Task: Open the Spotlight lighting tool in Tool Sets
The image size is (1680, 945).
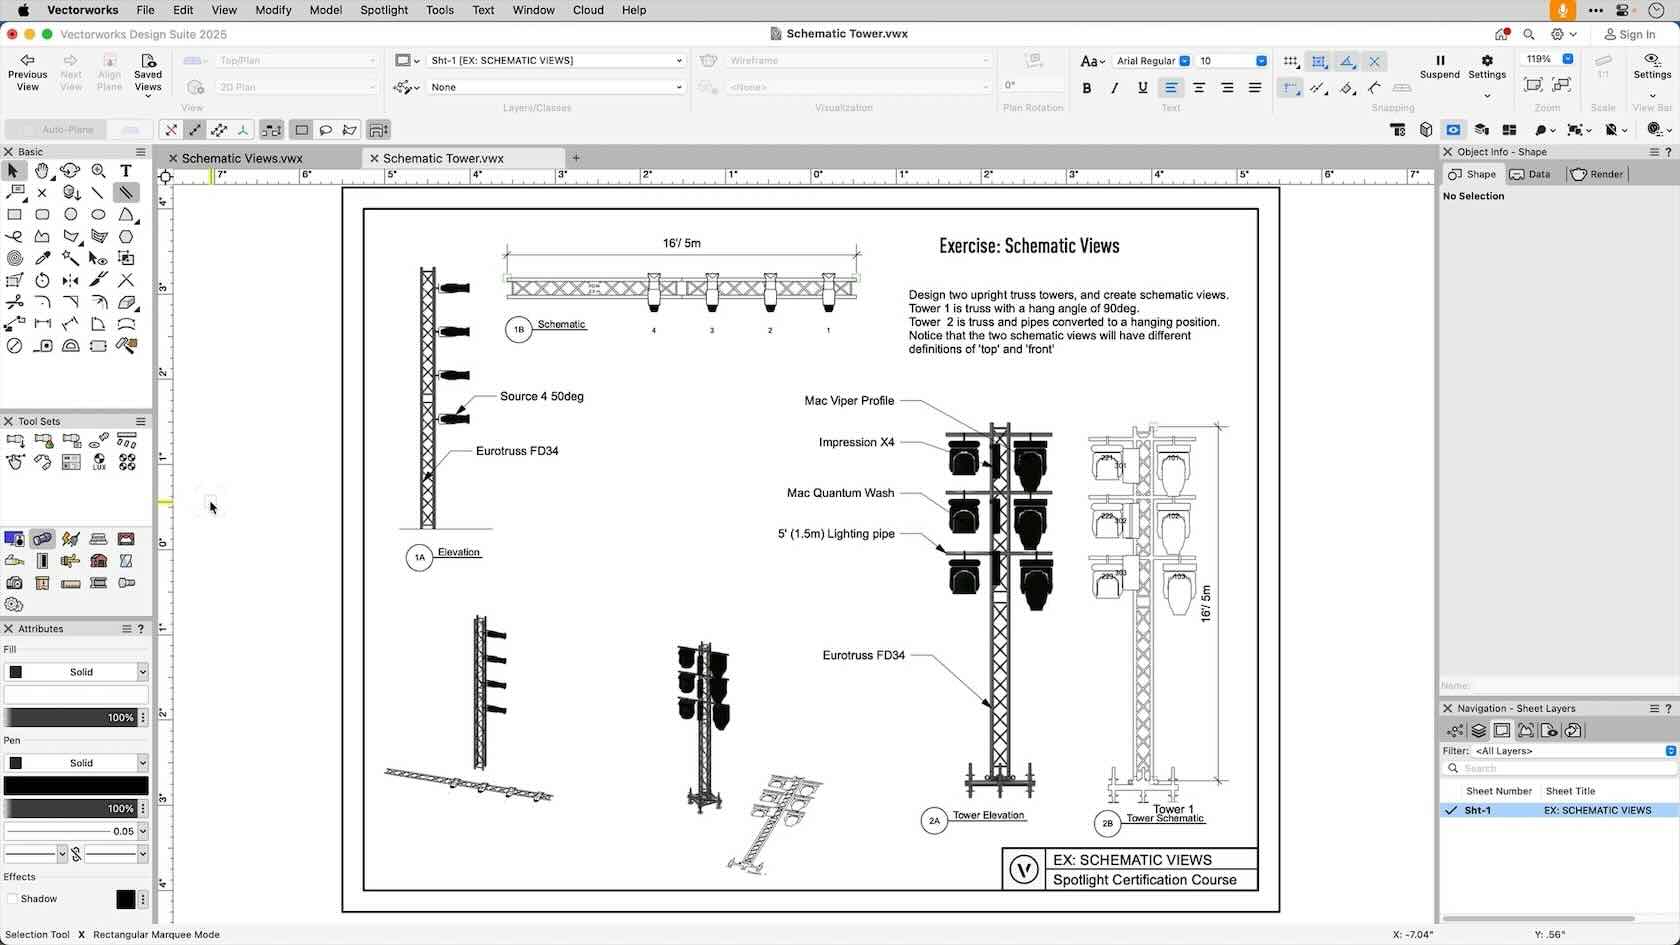Action: (43, 538)
